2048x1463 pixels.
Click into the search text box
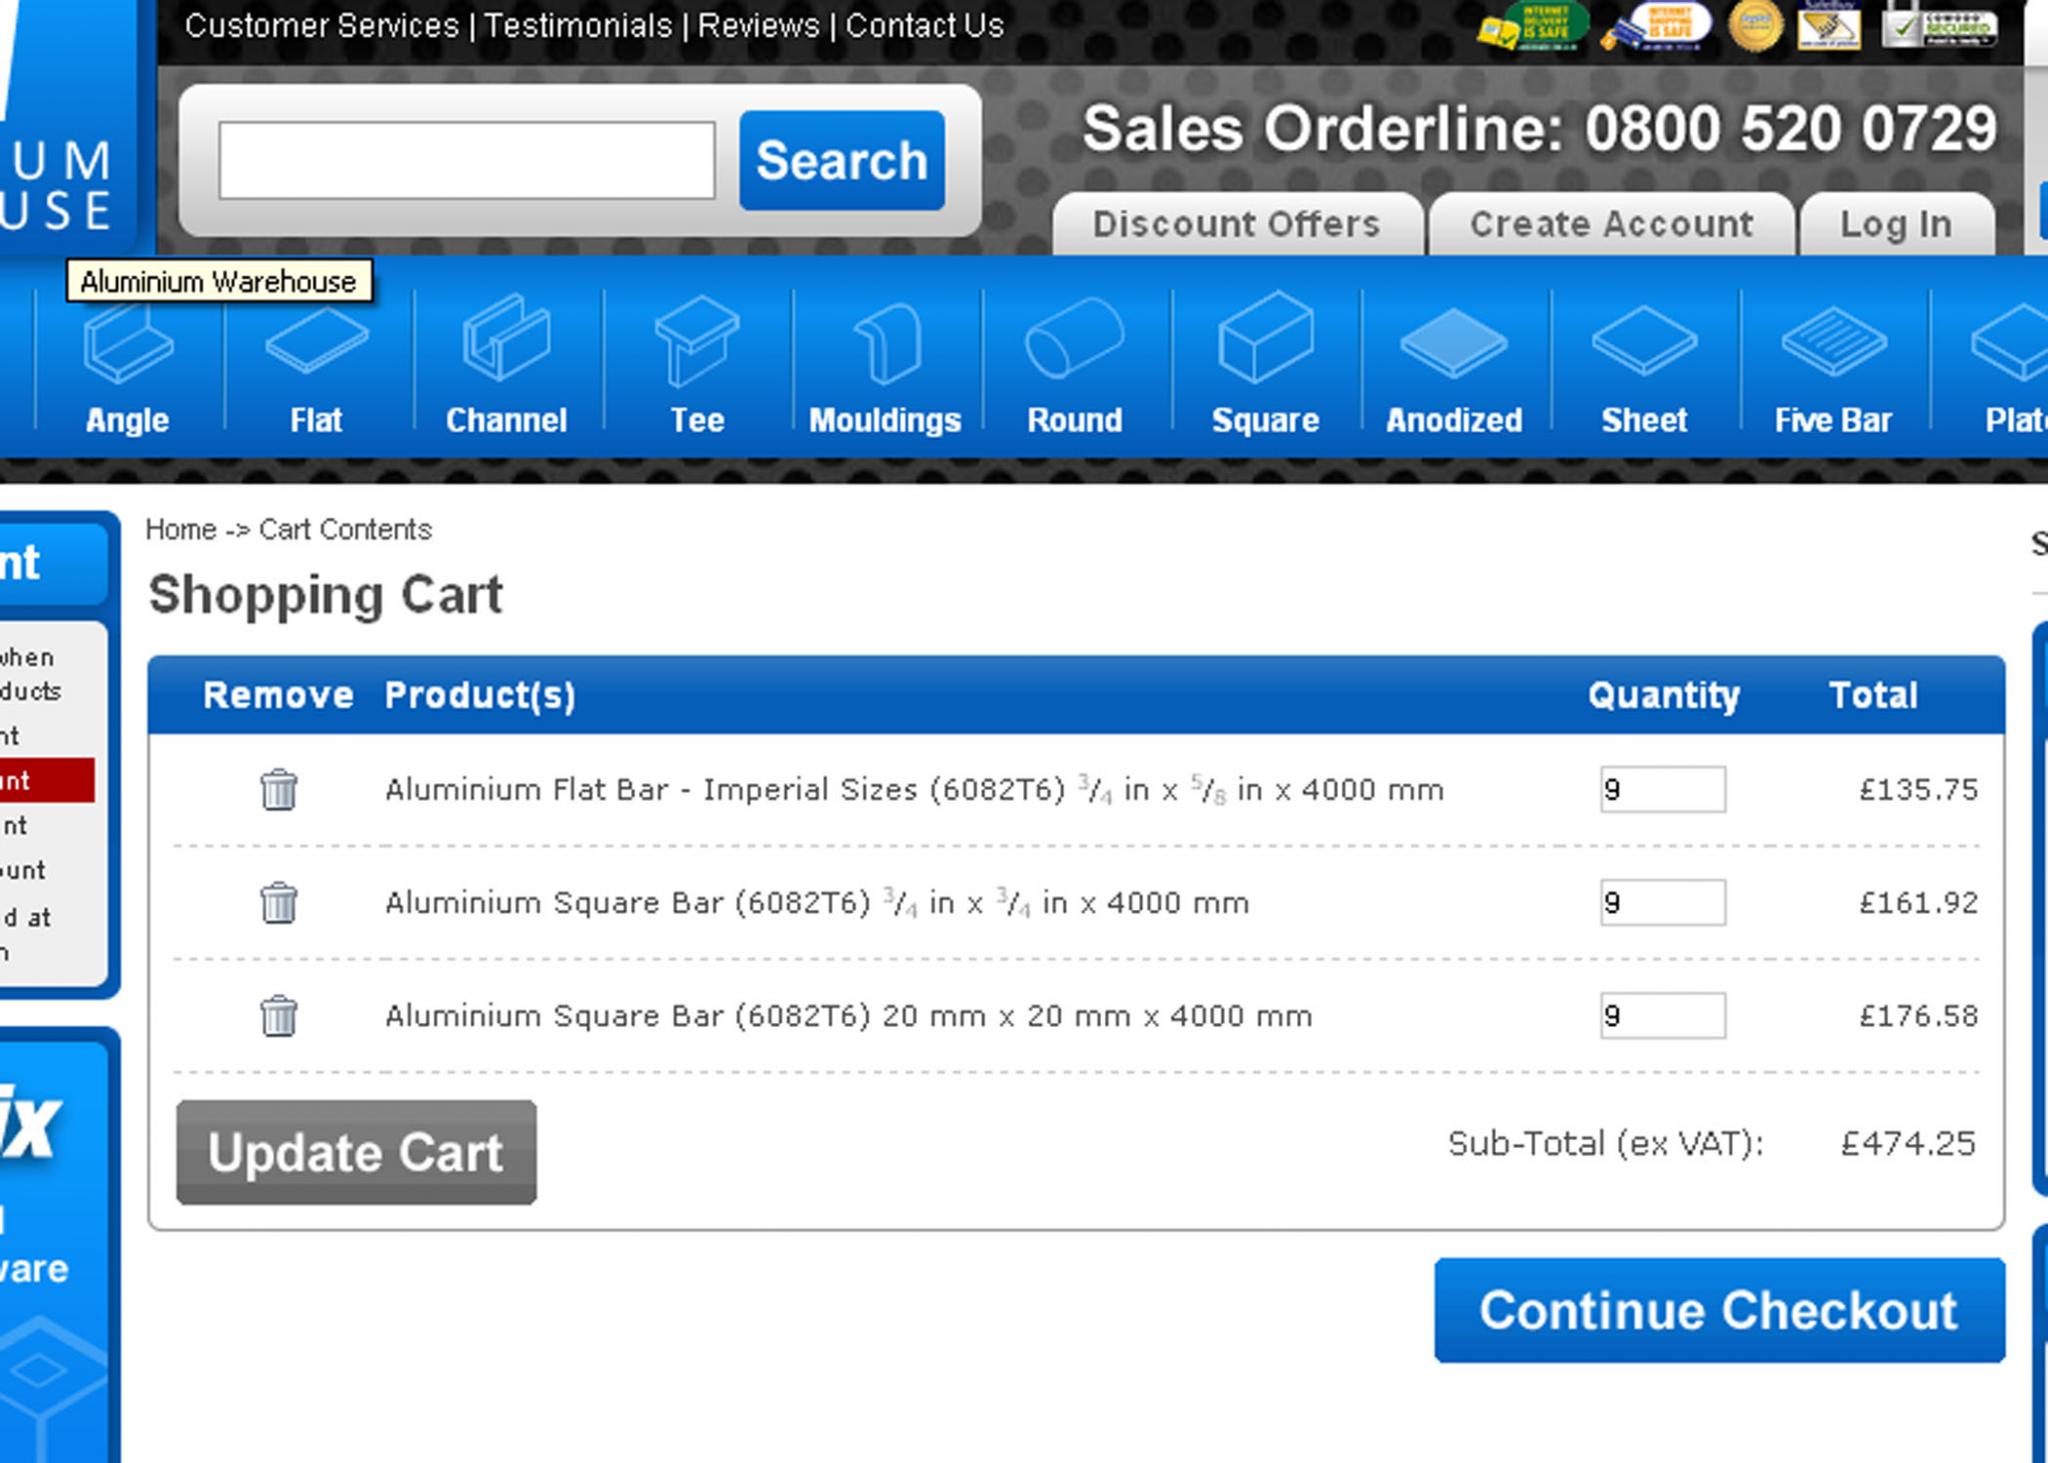point(467,161)
